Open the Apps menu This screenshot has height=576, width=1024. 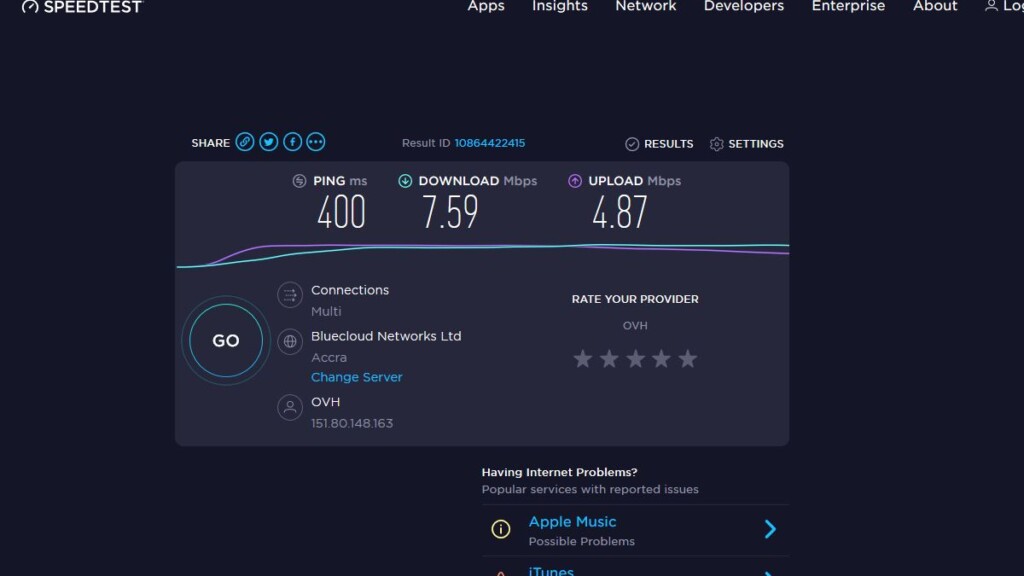486,6
